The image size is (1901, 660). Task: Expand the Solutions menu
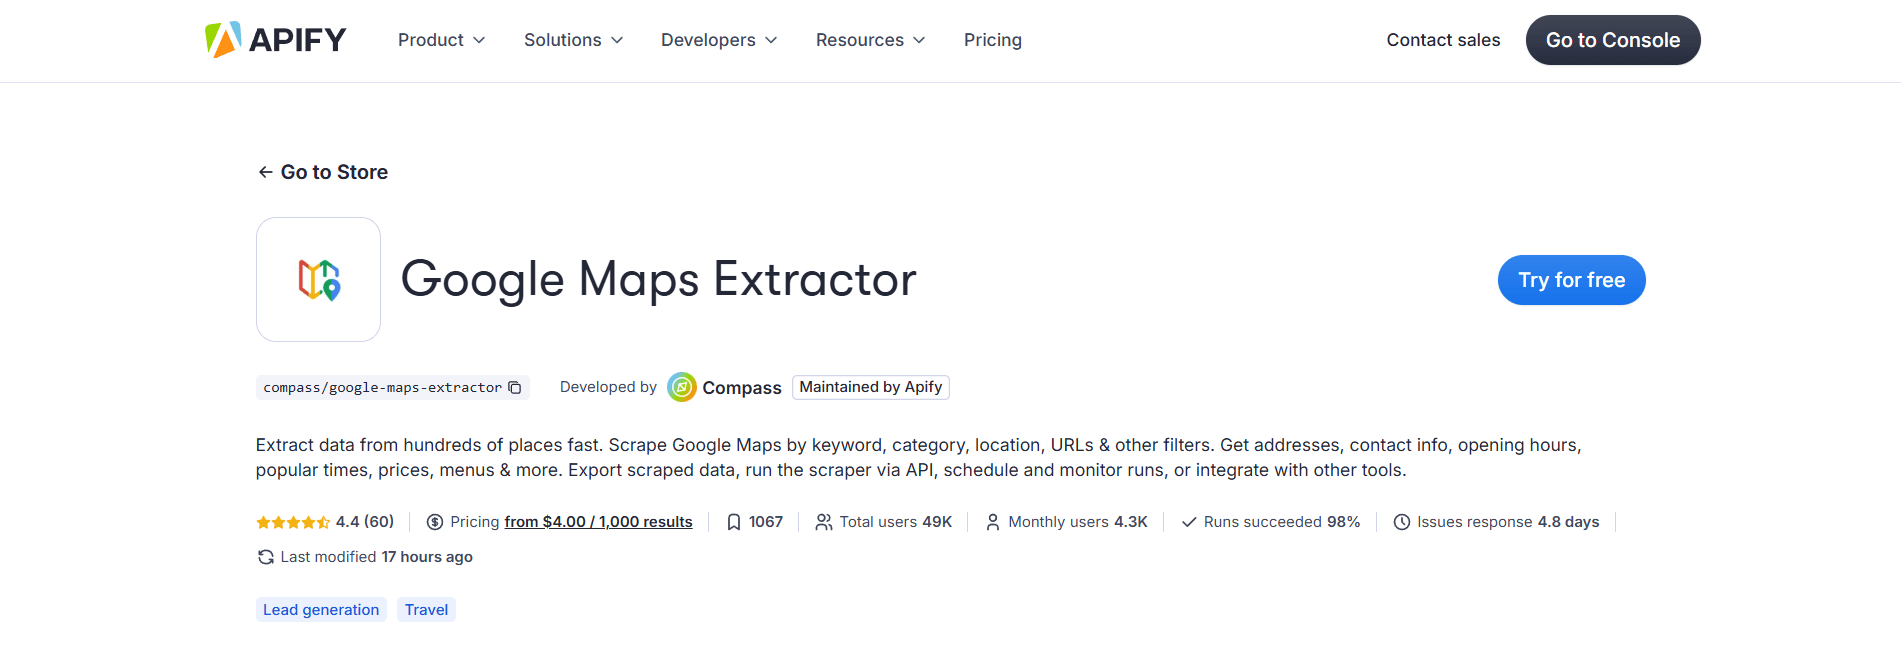(x=573, y=40)
